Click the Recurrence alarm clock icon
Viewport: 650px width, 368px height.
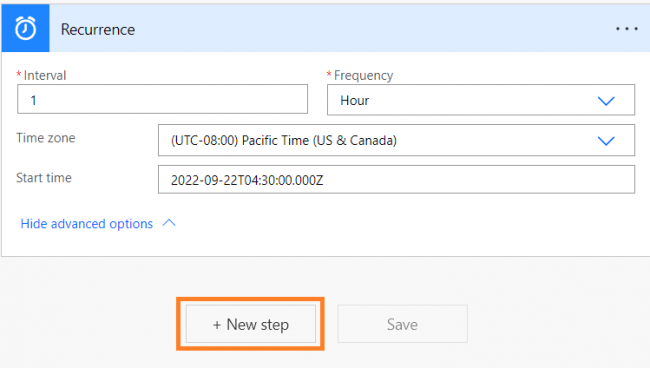(x=25, y=28)
